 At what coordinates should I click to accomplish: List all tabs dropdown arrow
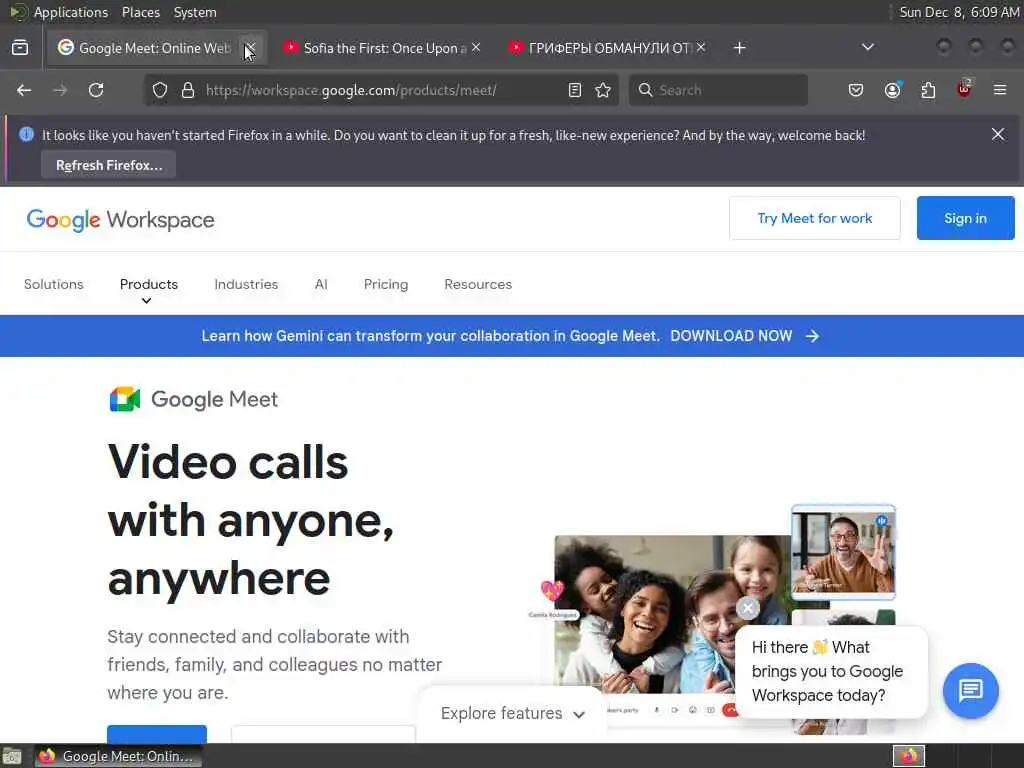coord(867,47)
